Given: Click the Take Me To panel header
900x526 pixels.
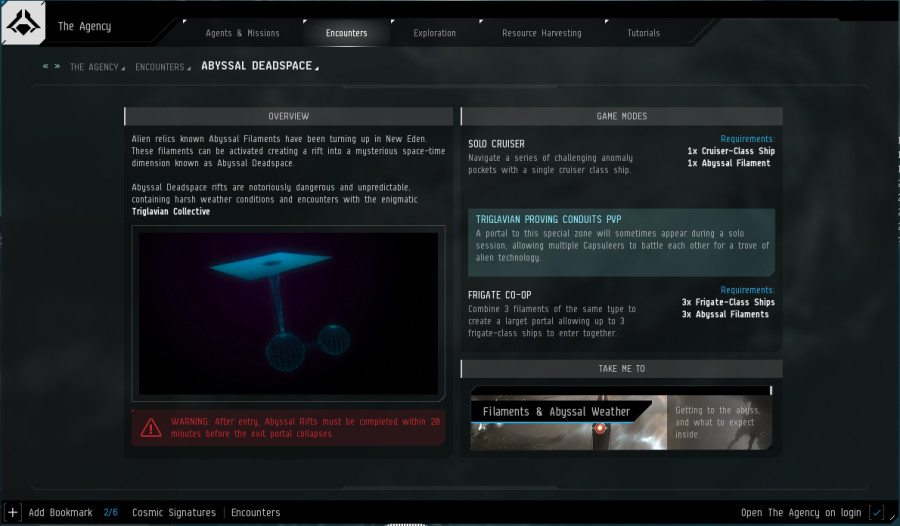Looking at the screenshot, I should pyautogui.click(x=622, y=369).
